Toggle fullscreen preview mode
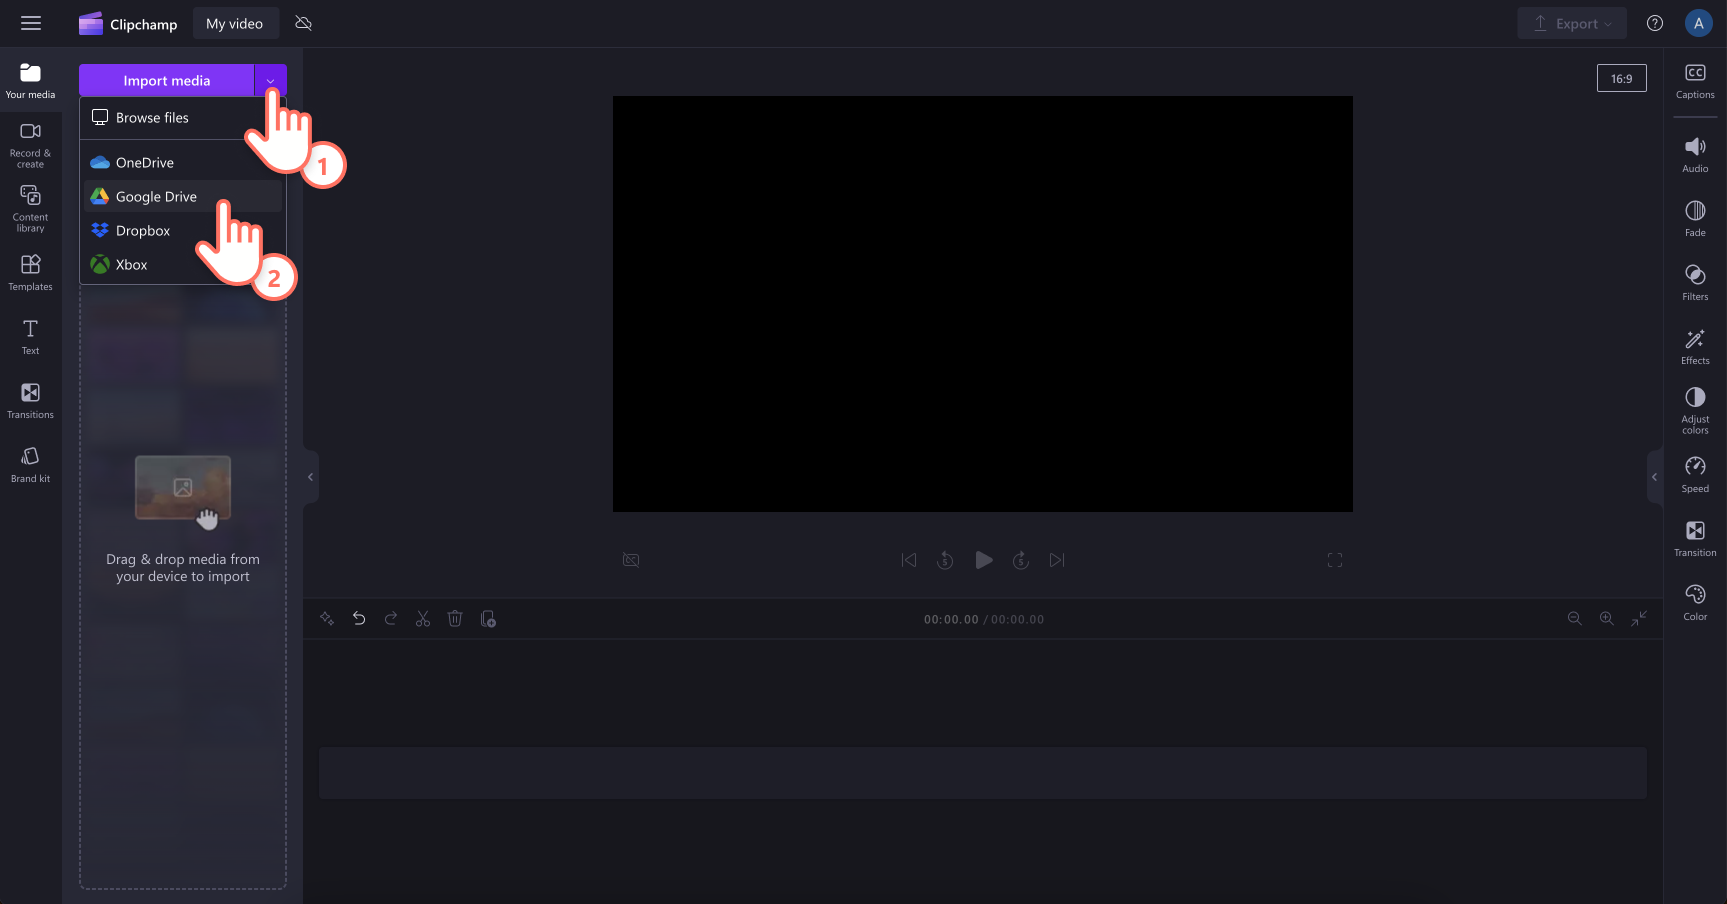The width and height of the screenshot is (1727, 904). pos(1335,560)
